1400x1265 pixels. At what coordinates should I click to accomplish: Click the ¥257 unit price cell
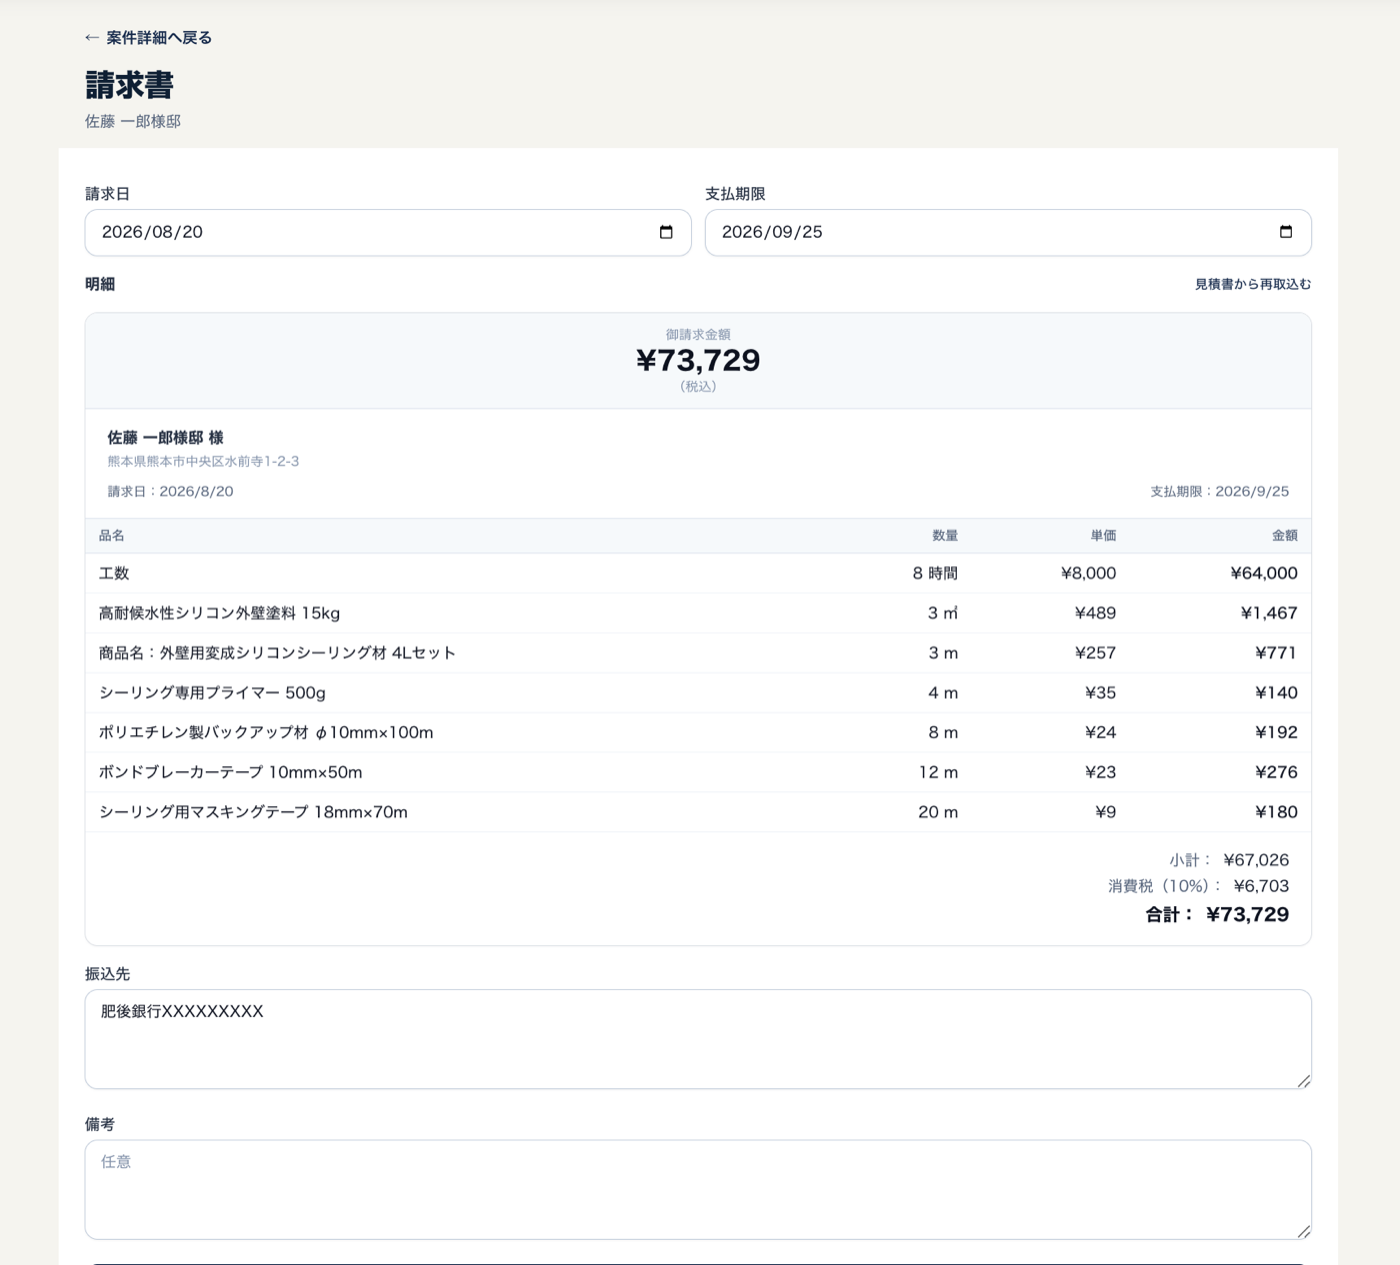1095,653
